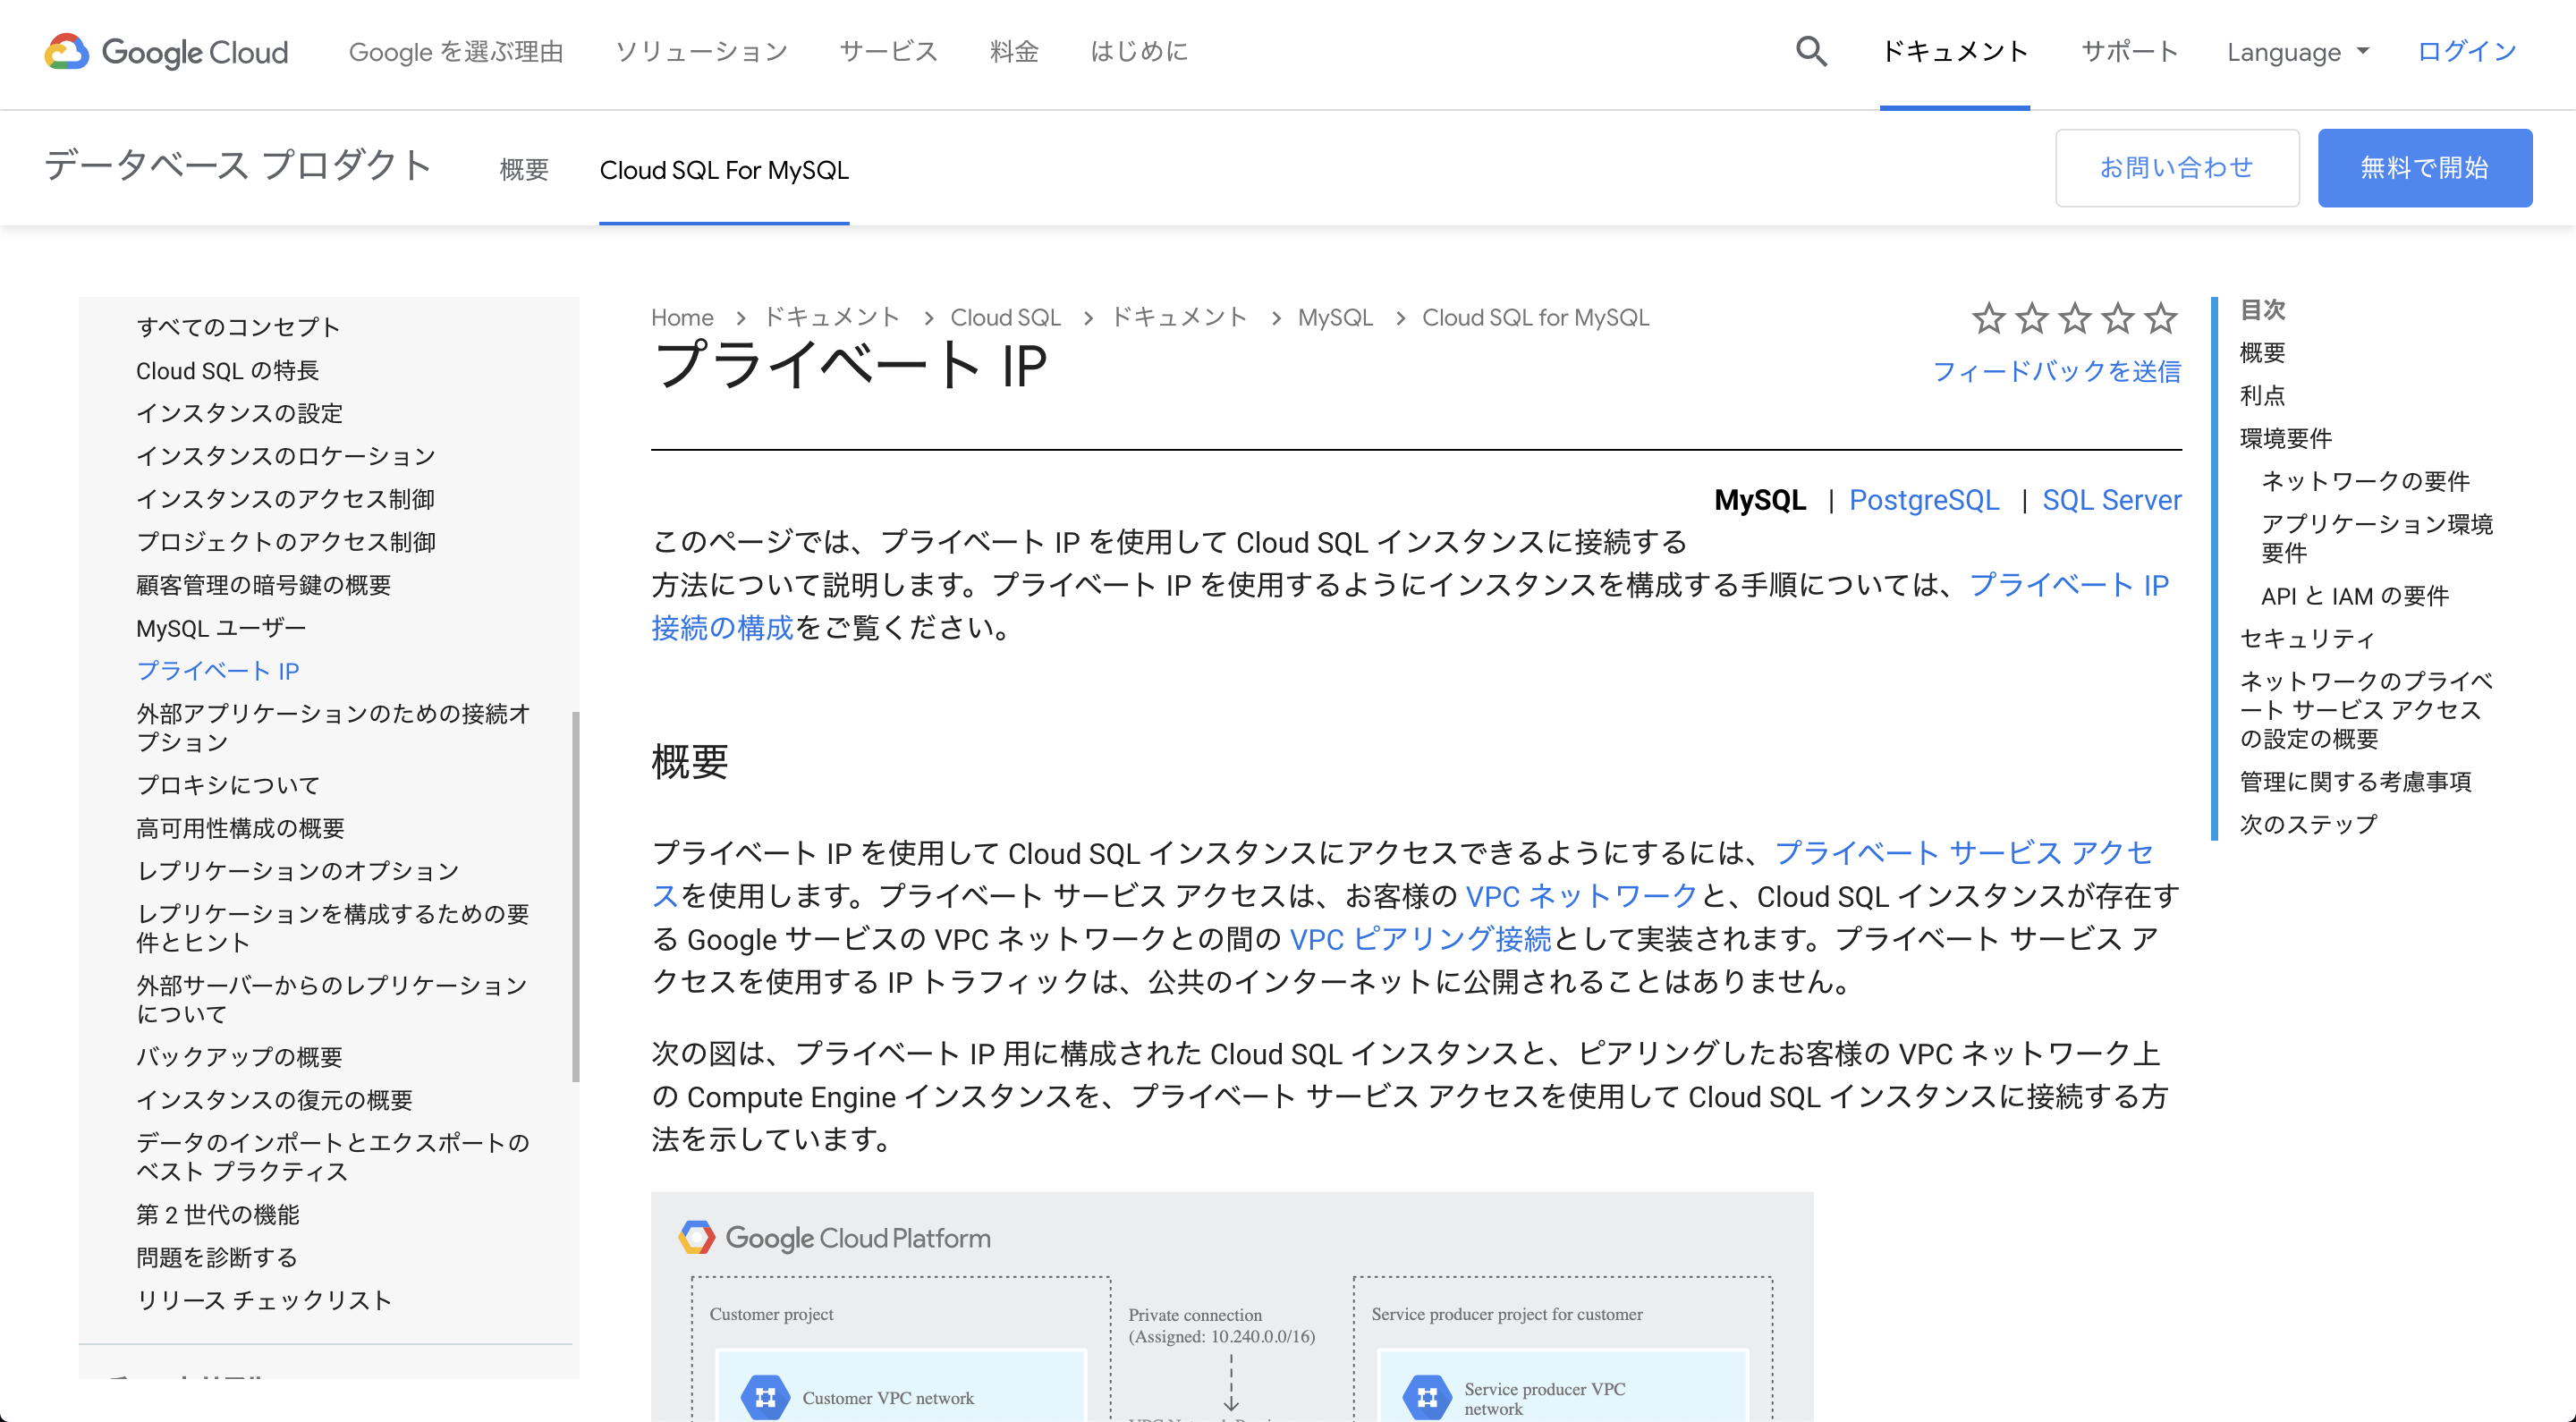The height and width of the screenshot is (1422, 2576).
Task: Open VPC ネットワーク link
Action: [x=1581, y=896]
